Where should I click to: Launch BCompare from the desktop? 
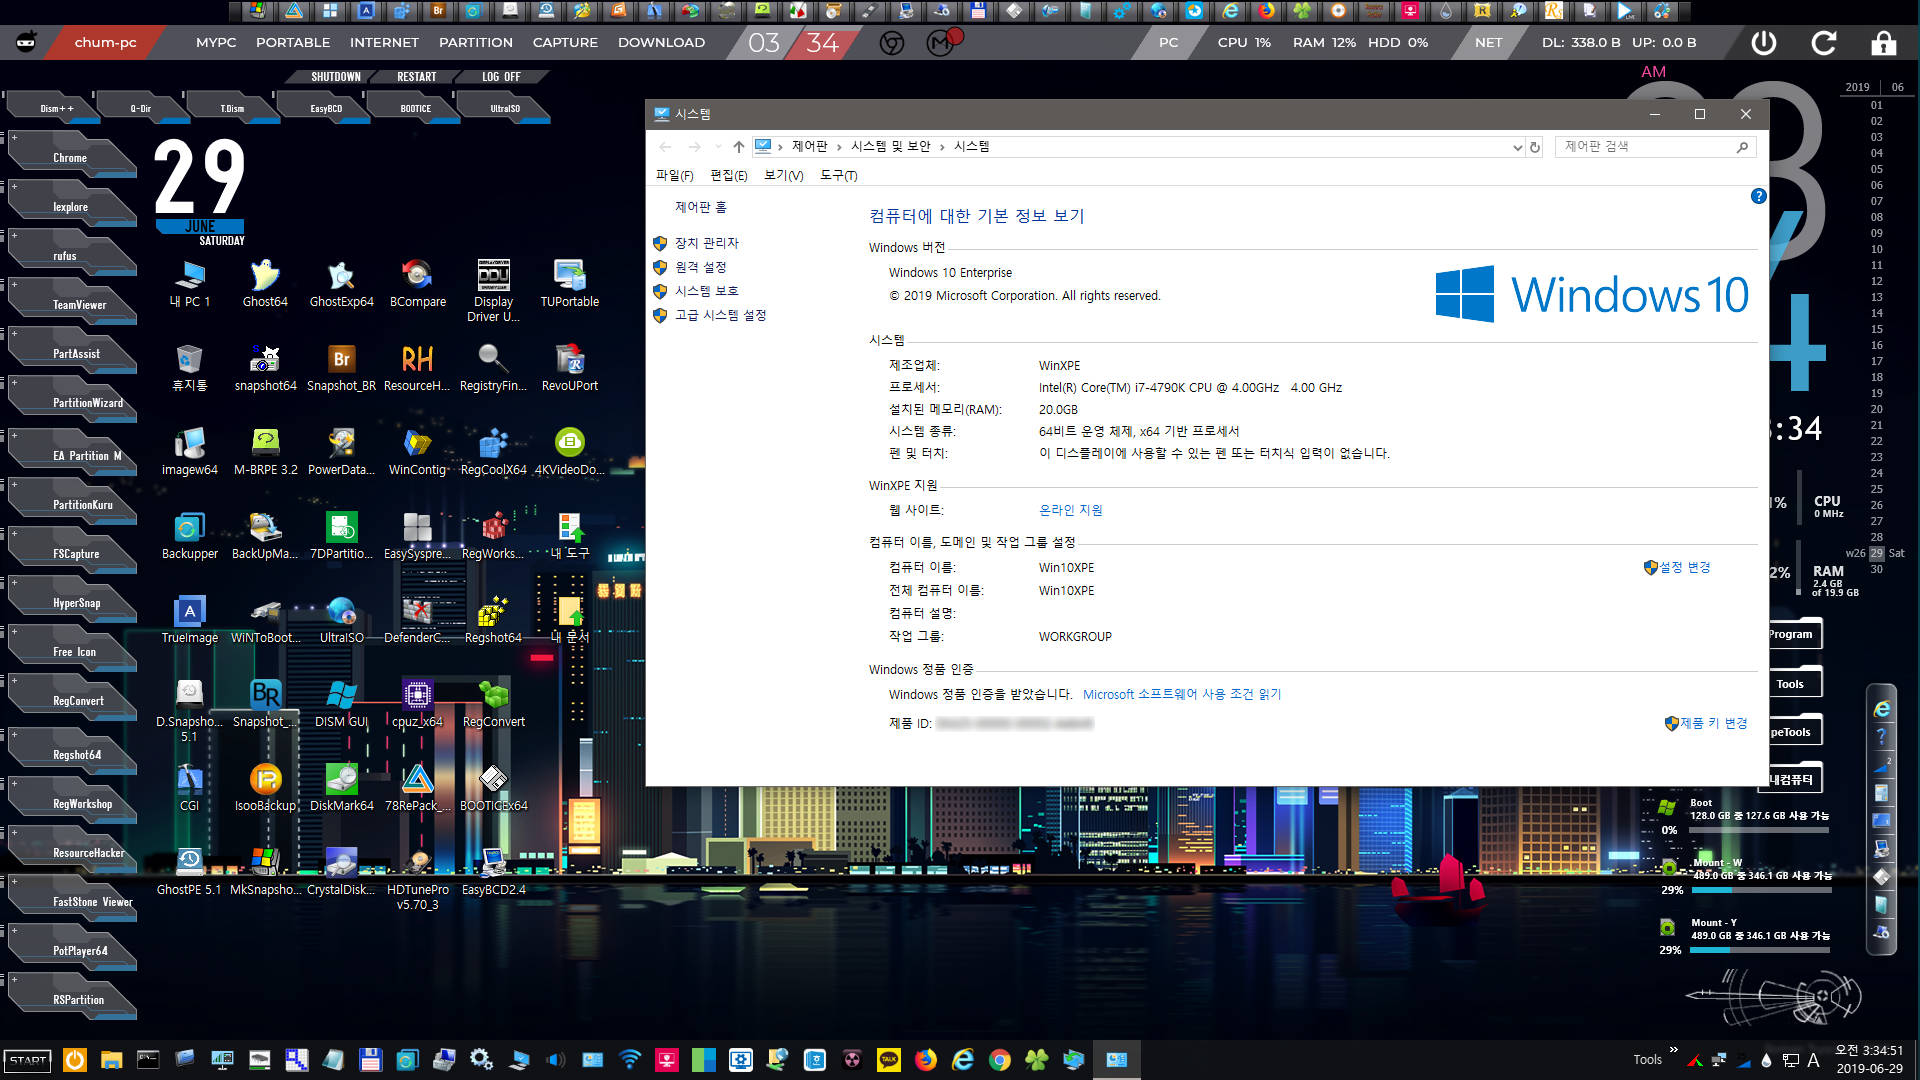point(418,283)
